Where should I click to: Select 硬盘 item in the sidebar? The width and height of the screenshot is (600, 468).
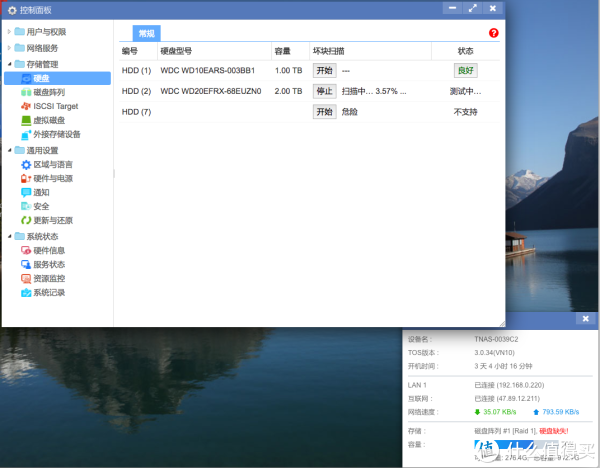pos(41,78)
